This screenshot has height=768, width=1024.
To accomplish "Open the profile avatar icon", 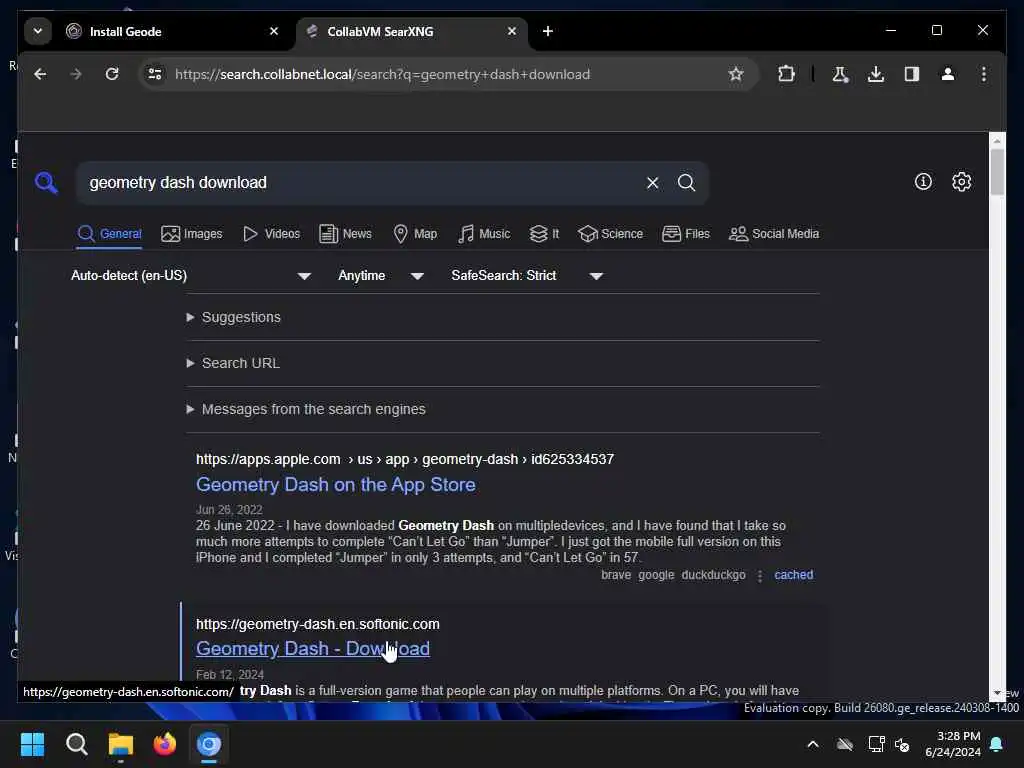I will click(948, 74).
